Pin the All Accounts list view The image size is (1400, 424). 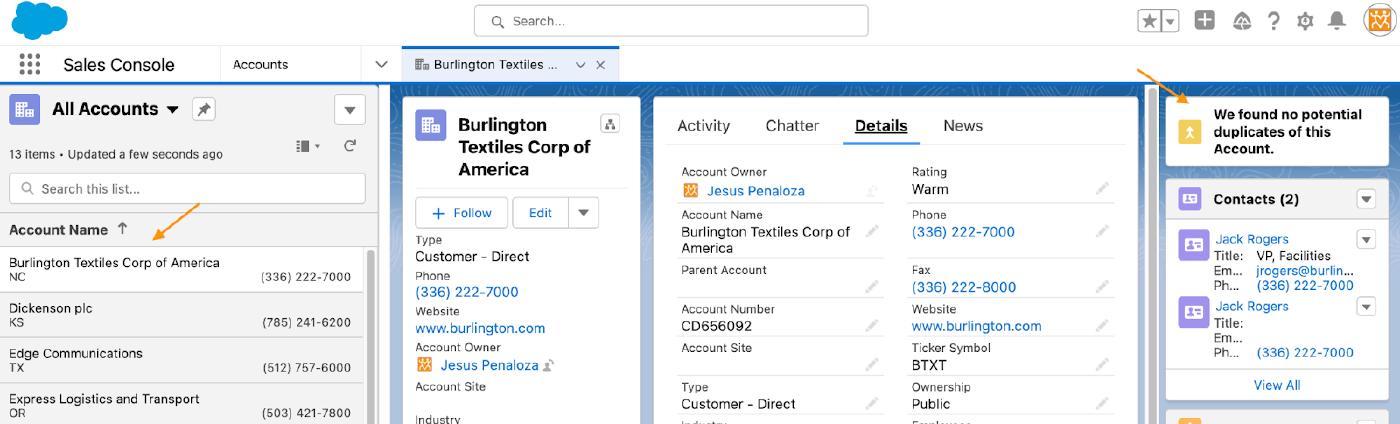[203, 109]
